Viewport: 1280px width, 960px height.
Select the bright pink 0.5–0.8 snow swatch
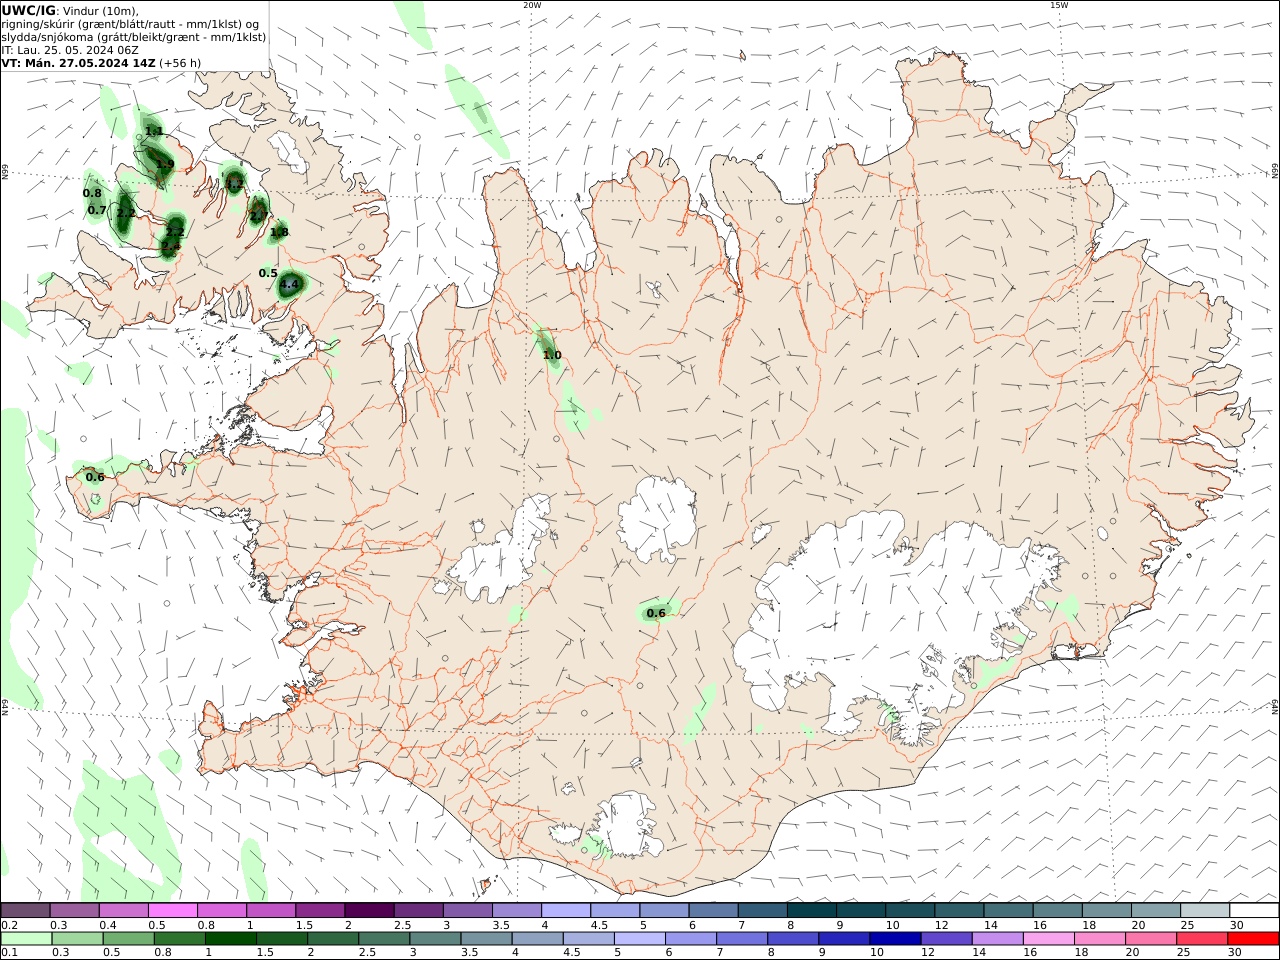coord(172,910)
